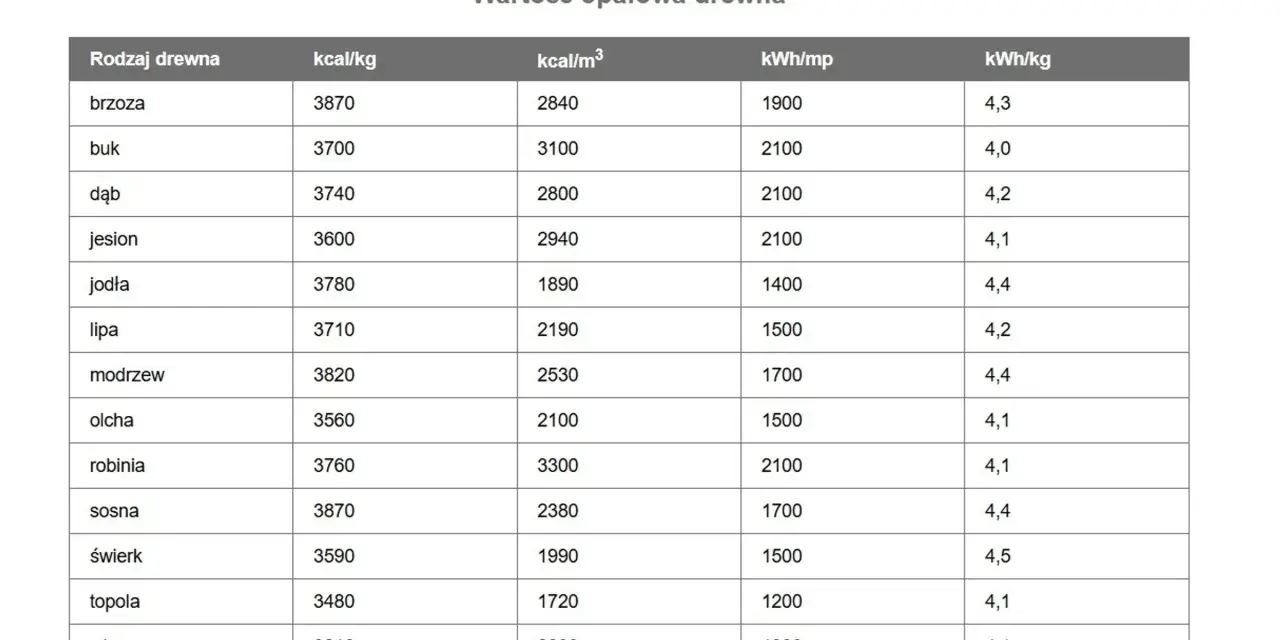Image resolution: width=1280 pixels, height=640 pixels.
Task: Select the robinia row name cell
Action: pos(181,466)
